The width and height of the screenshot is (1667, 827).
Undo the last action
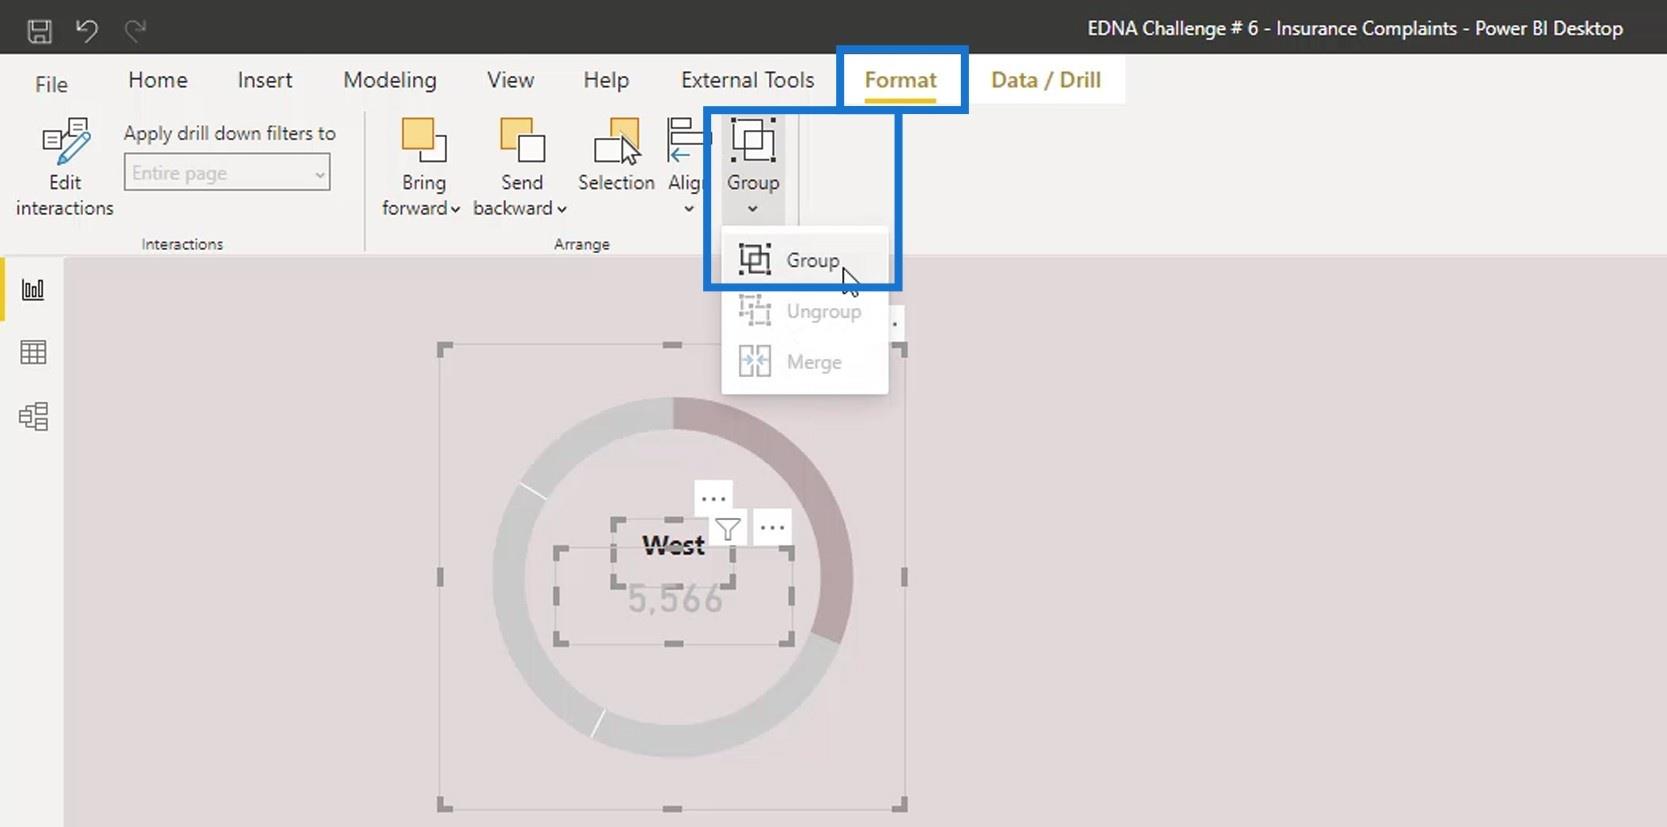(87, 30)
